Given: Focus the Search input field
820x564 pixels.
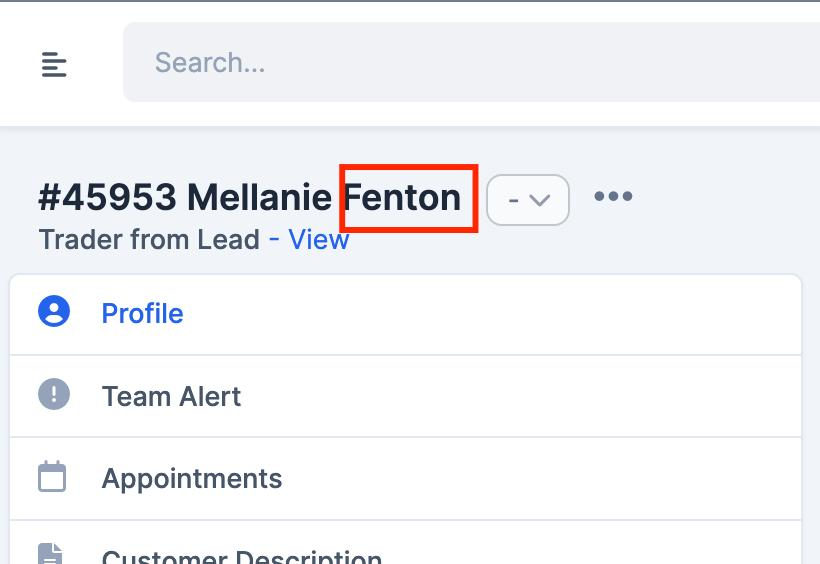Looking at the screenshot, I should (480, 64).
